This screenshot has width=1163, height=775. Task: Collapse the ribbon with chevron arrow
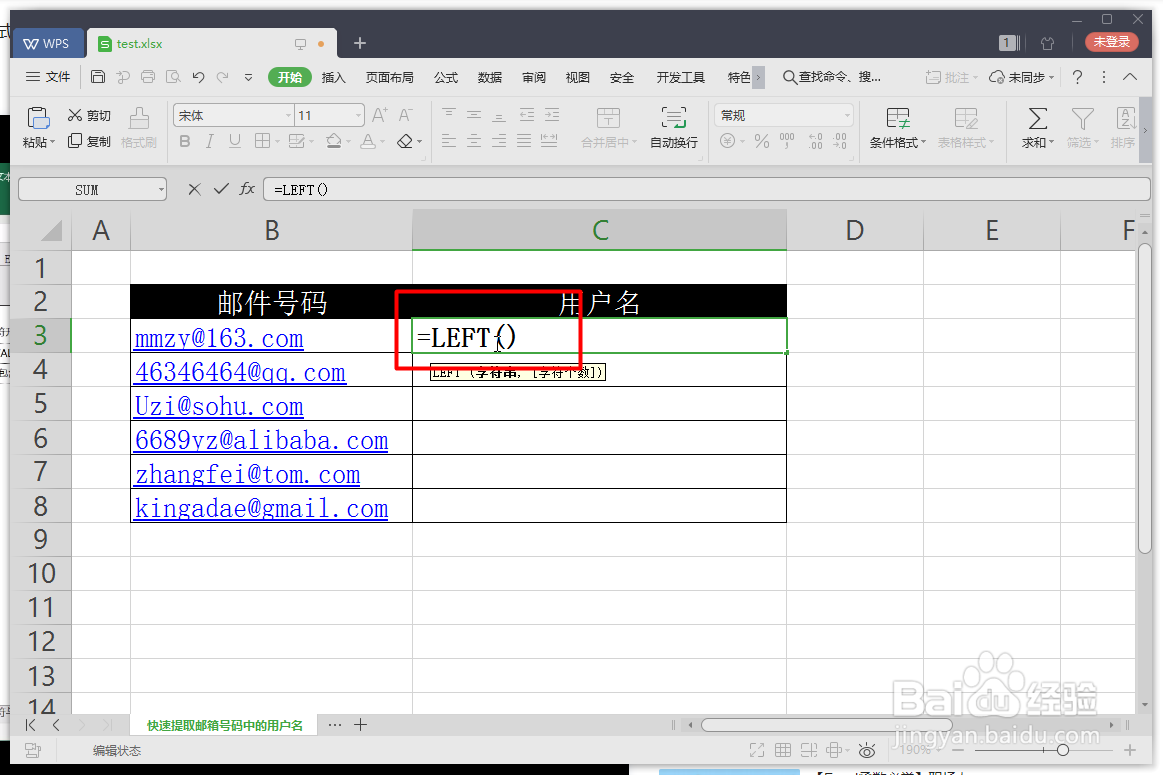click(x=1130, y=77)
